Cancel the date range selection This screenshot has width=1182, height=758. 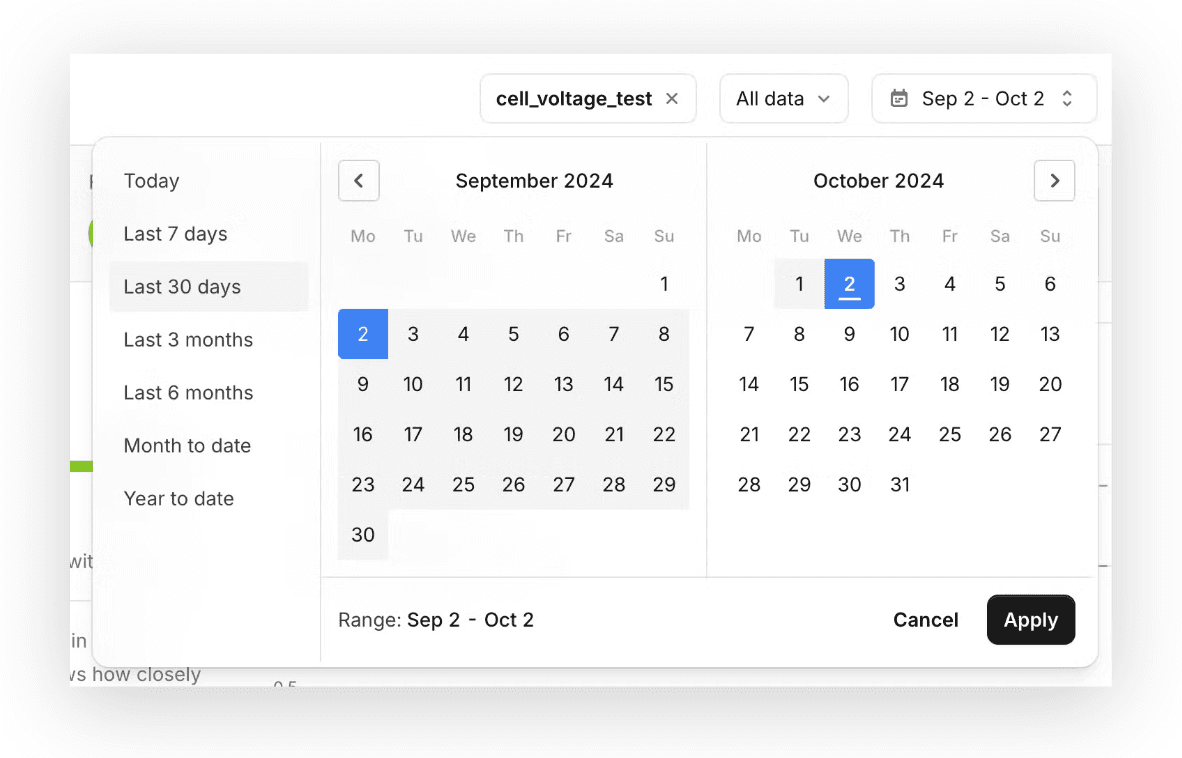(x=925, y=620)
